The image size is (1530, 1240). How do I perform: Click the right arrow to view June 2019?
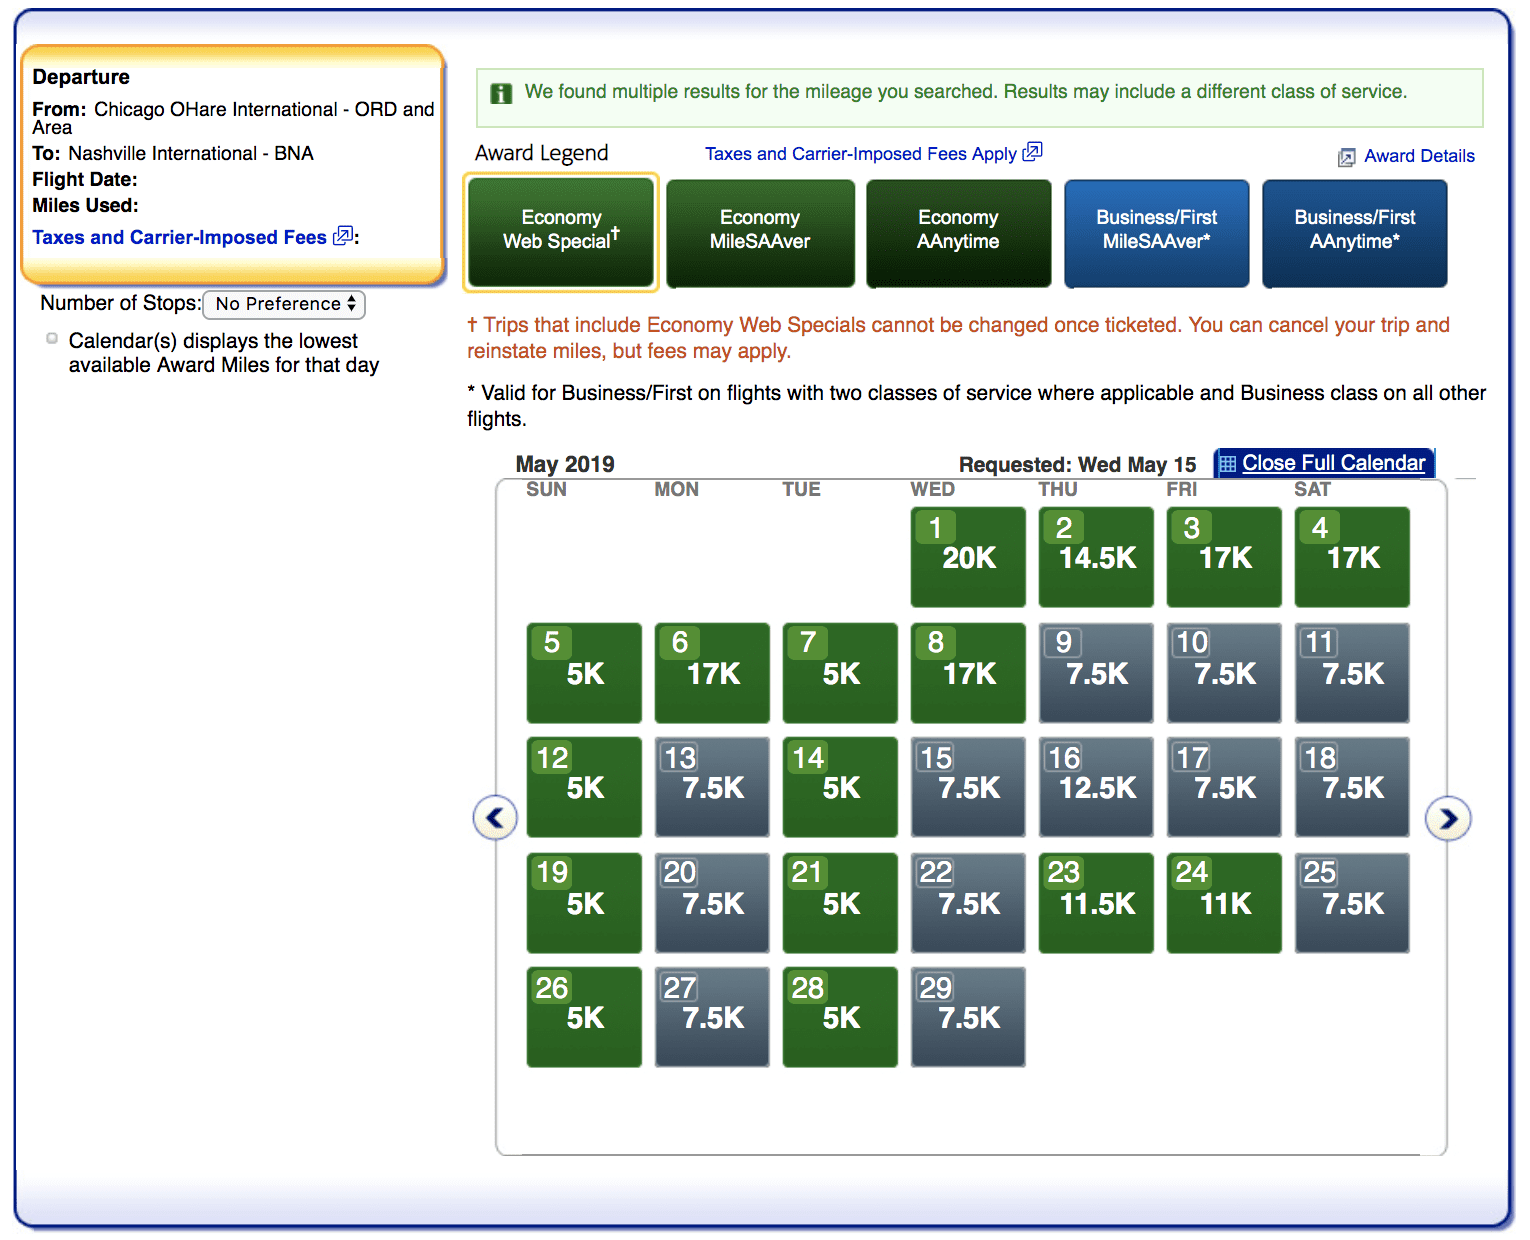tap(1448, 817)
